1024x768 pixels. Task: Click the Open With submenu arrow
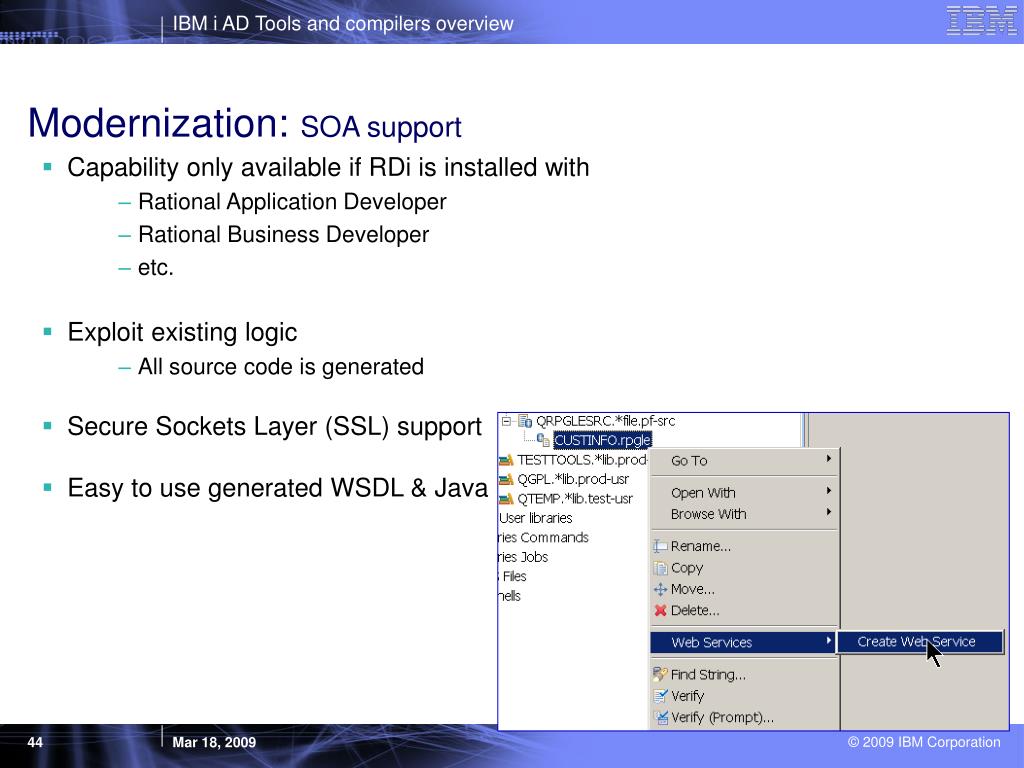829,491
